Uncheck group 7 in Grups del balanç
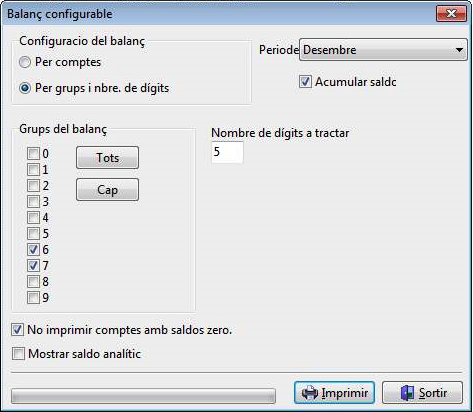The width and height of the screenshot is (473, 412). click(33, 266)
